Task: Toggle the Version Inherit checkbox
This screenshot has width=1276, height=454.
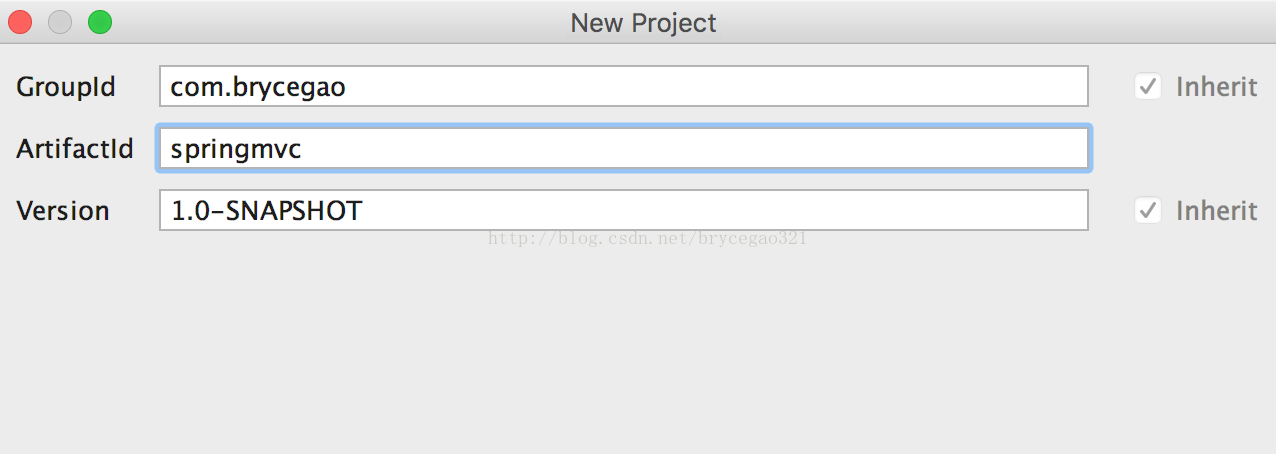Action: [1148, 210]
